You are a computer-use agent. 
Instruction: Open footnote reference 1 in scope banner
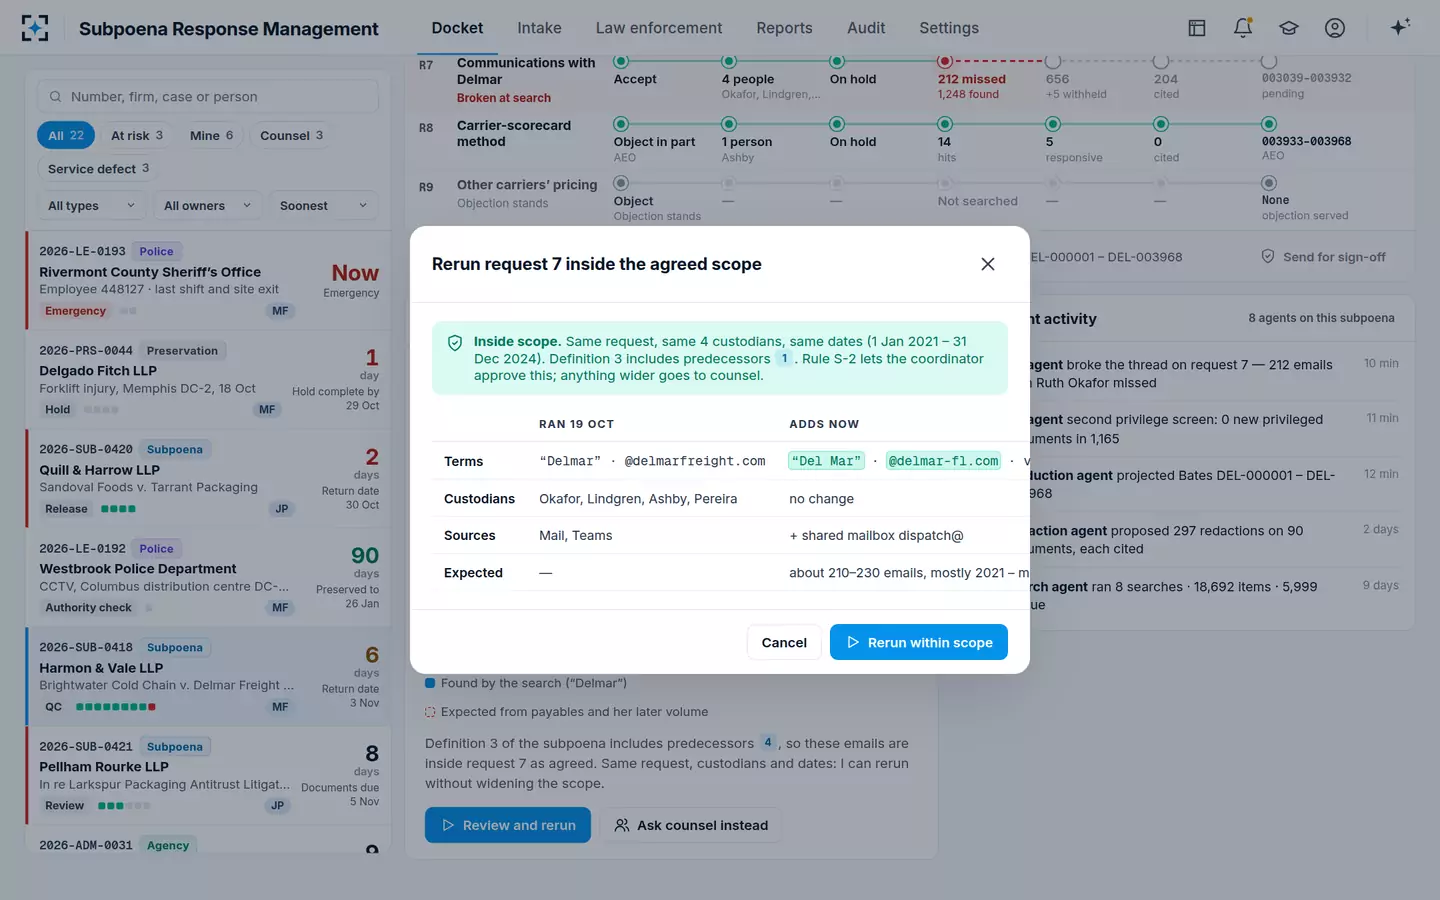click(784, 358)
